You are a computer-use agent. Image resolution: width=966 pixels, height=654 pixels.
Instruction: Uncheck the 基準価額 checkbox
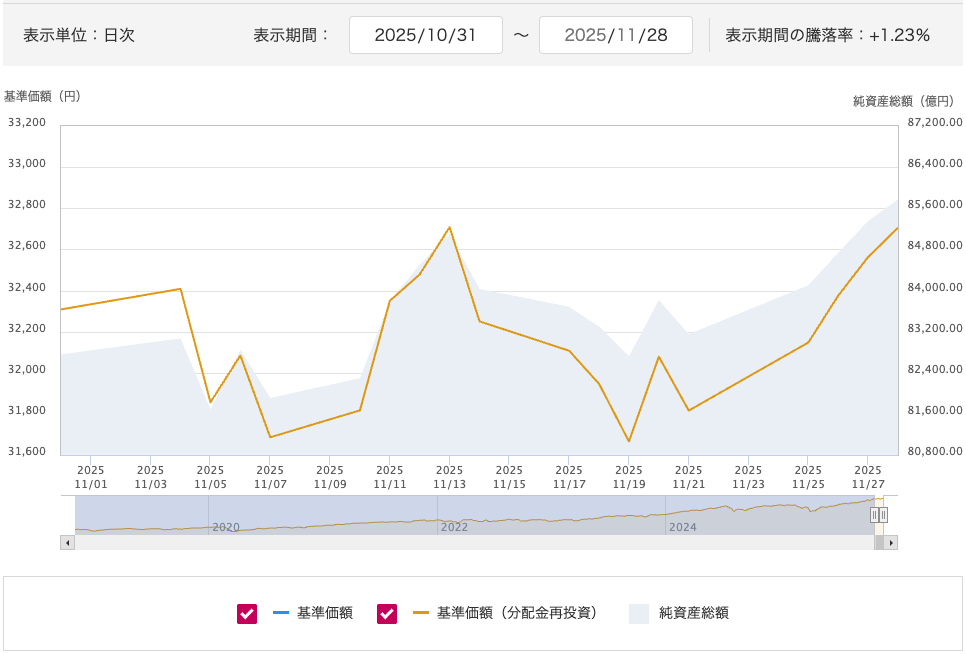tap(247, 613)
